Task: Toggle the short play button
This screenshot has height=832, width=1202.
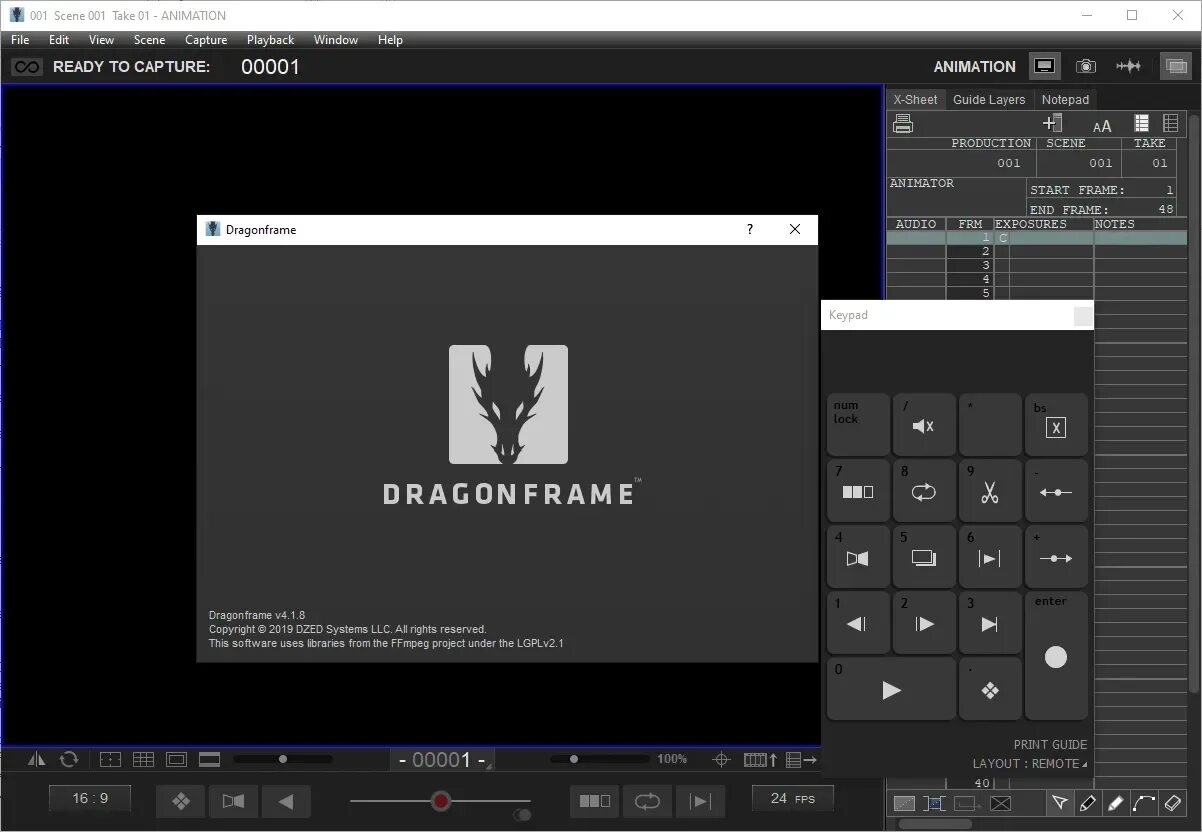Action: pos(701,801)
